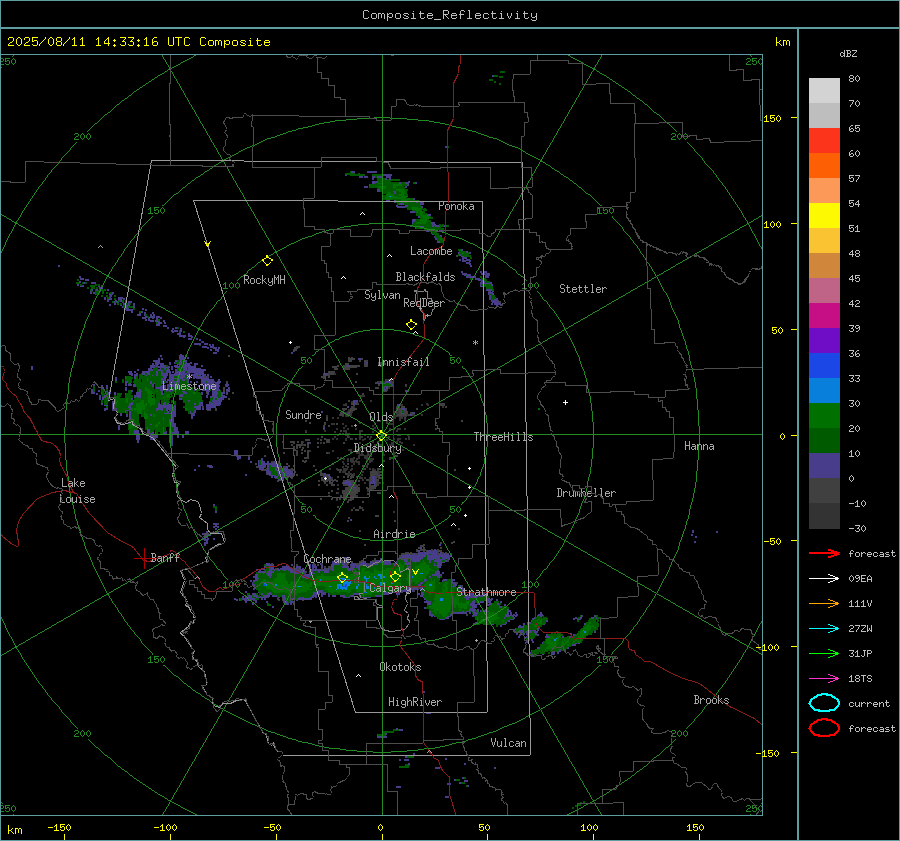Click the magenta 18TS arrow in the legend
The width and height of the screenshot is (900, 841).
(x=824, y=679)
